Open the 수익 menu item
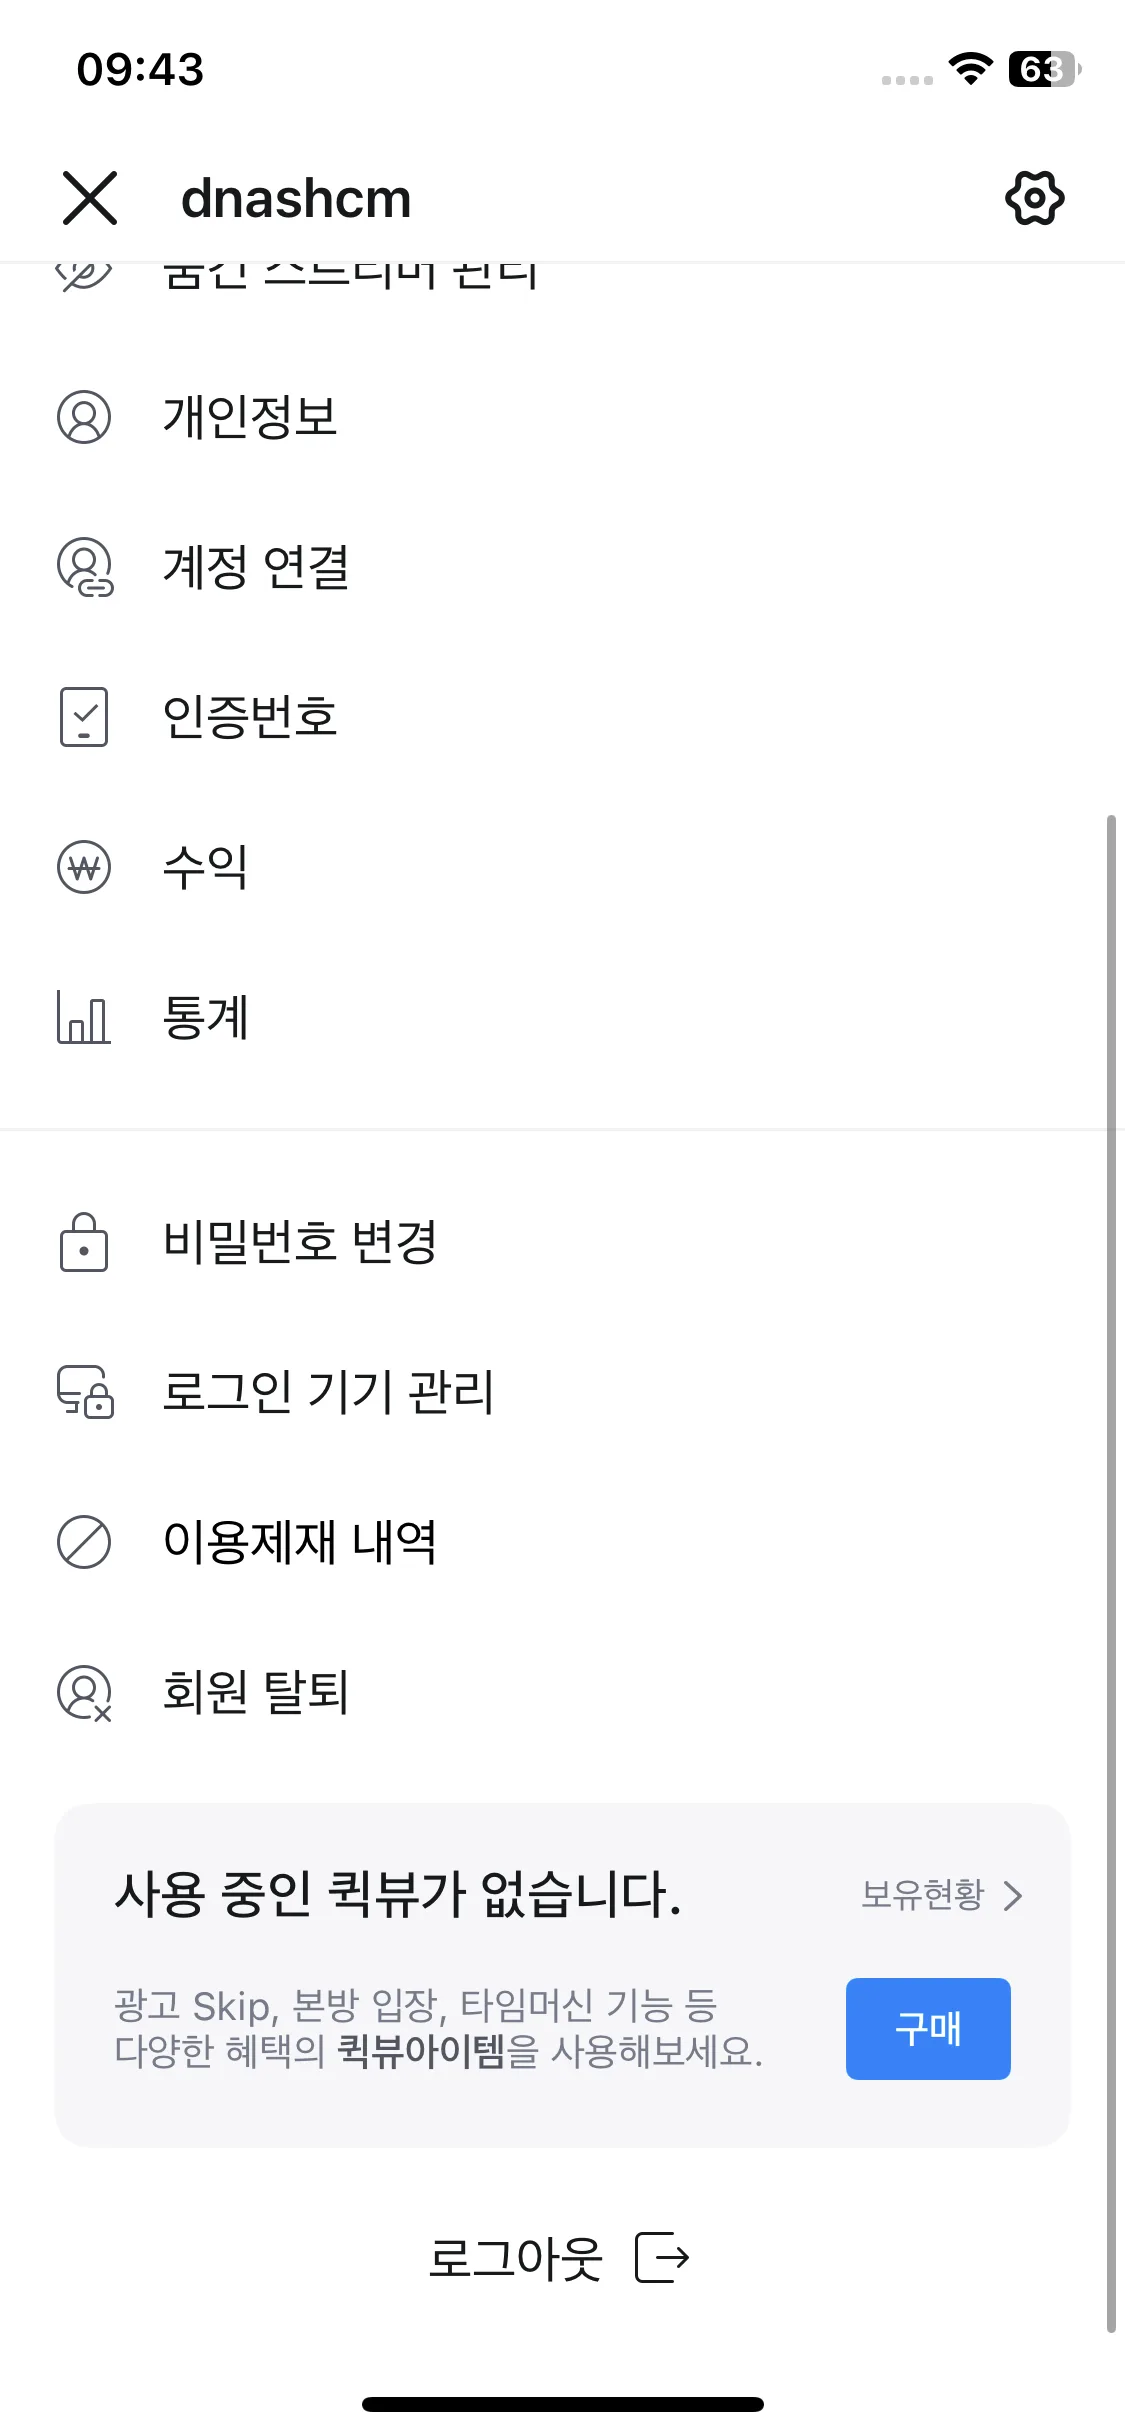The image size is (1125, 2436). (562, 867)
